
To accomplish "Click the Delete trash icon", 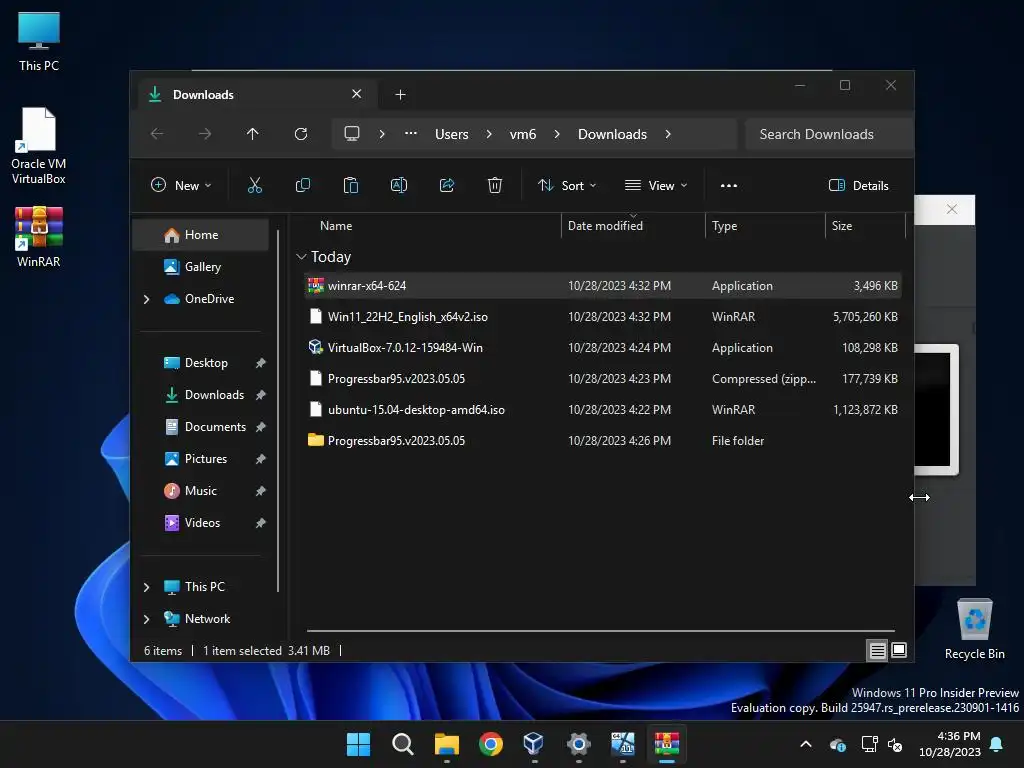I will click(x=495, y=185).
